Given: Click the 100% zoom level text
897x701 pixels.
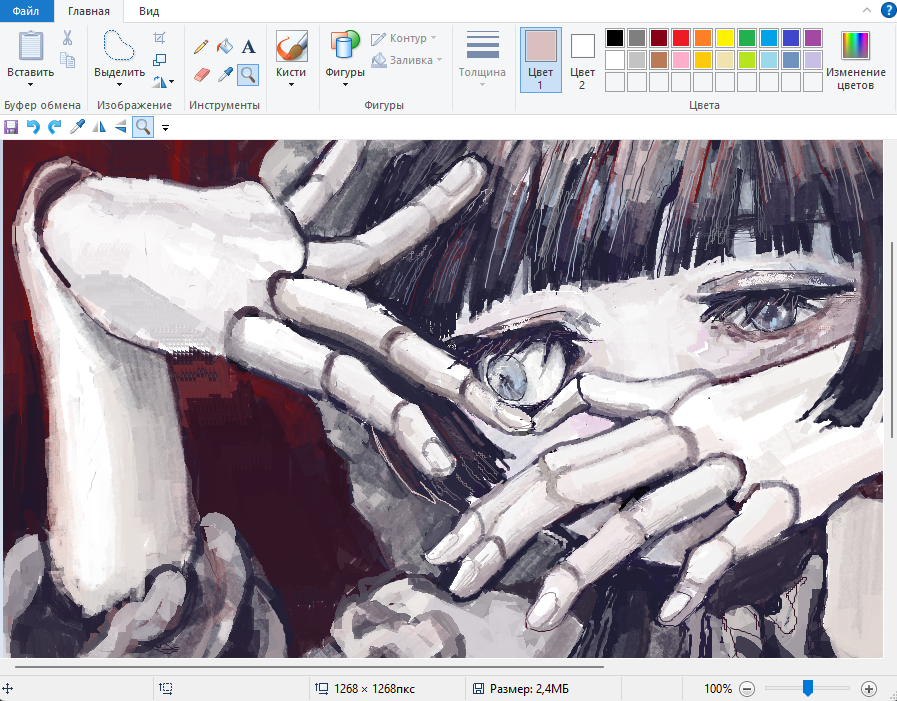Looking at the screenshot, I should (717, 689).
